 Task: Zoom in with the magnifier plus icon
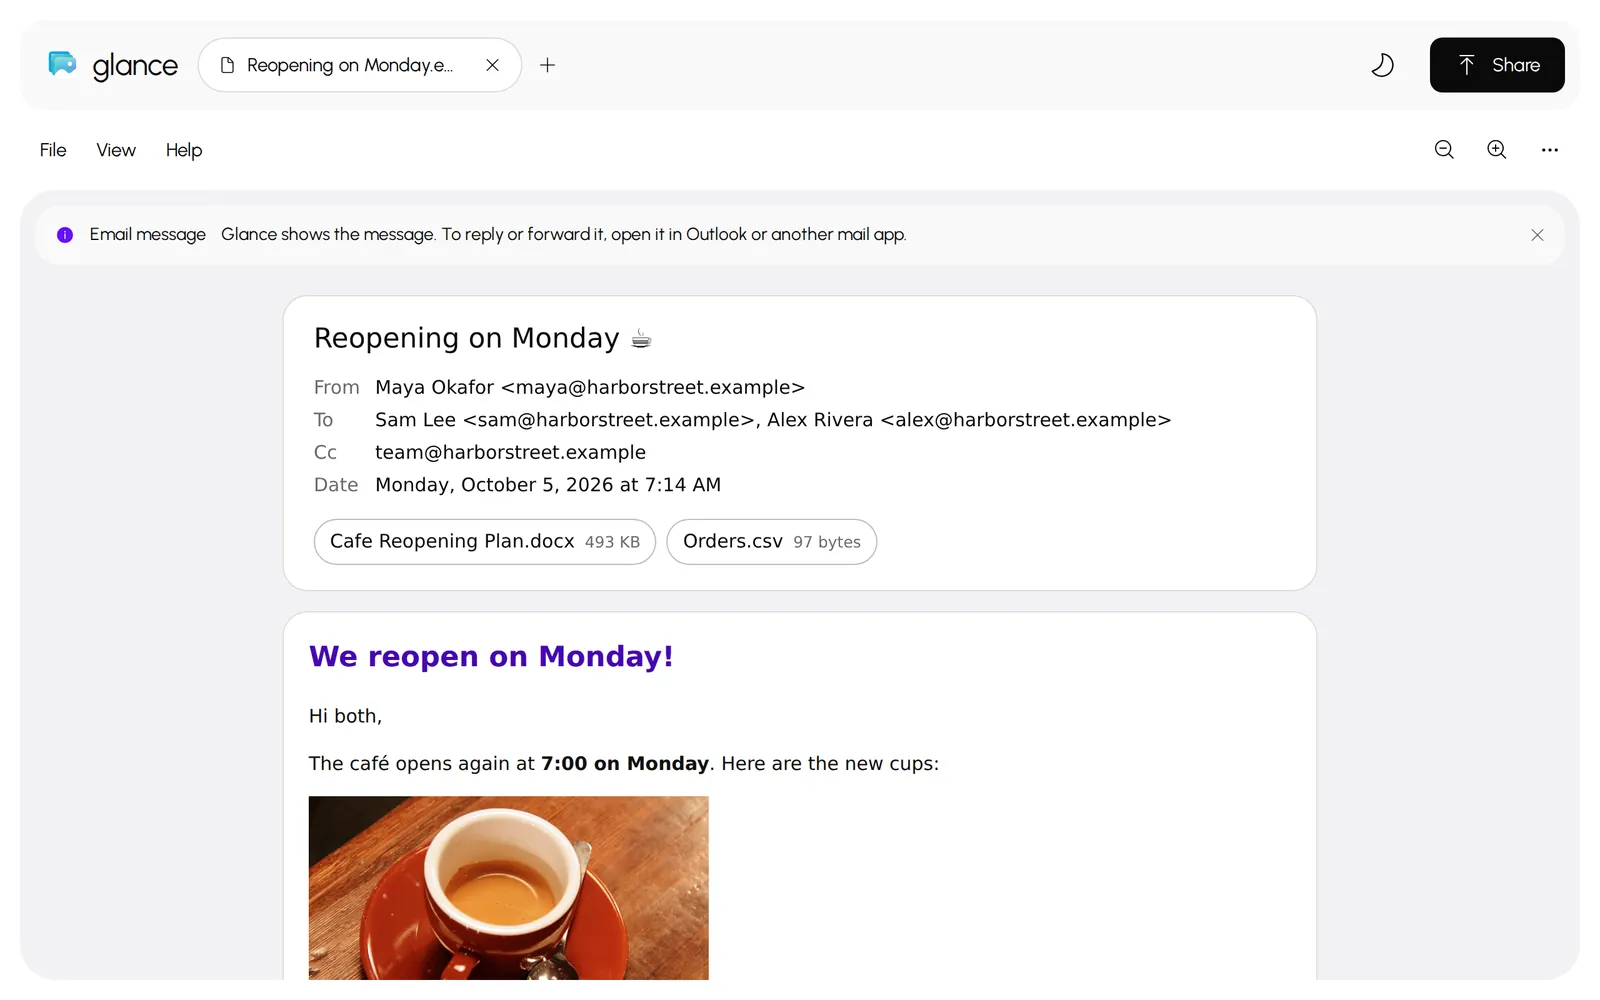point(1497,149)
